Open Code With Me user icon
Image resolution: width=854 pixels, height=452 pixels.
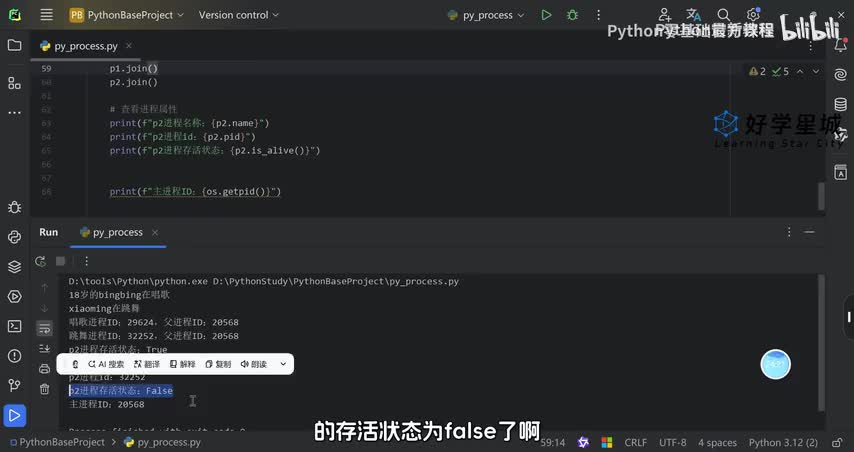(664, 15)
